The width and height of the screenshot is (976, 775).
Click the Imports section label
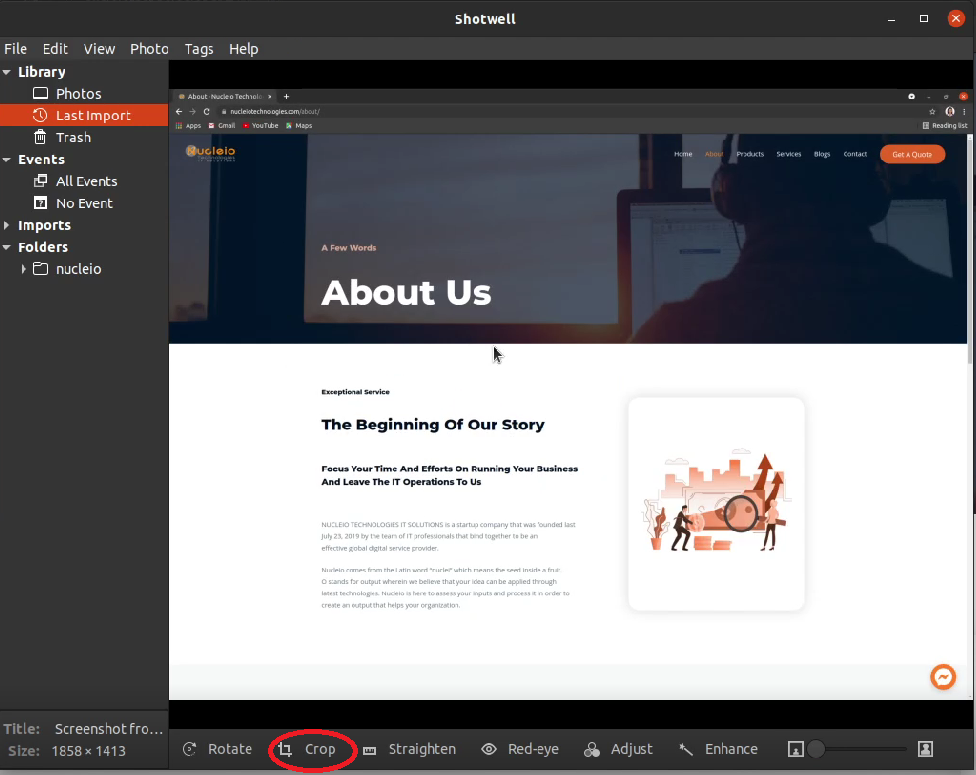pyautogui.click(x=44, y=225)
